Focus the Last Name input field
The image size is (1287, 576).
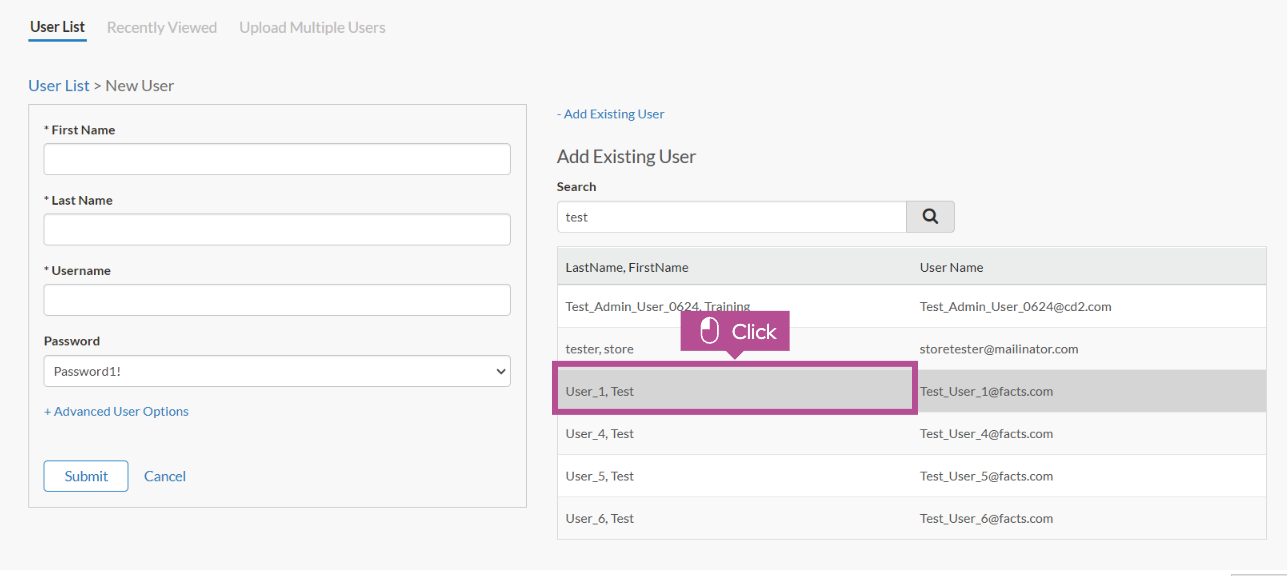coord(277,229)
